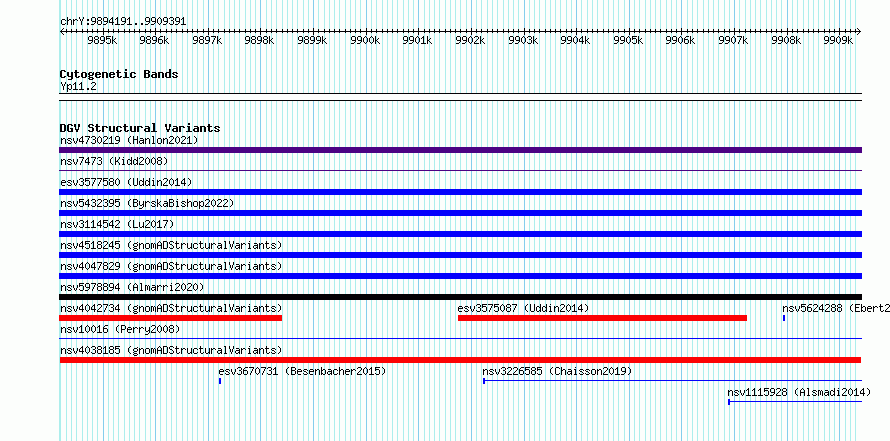Click the right arrowhead of the ruler
The image size is (890, 441).
coord(859,31)
